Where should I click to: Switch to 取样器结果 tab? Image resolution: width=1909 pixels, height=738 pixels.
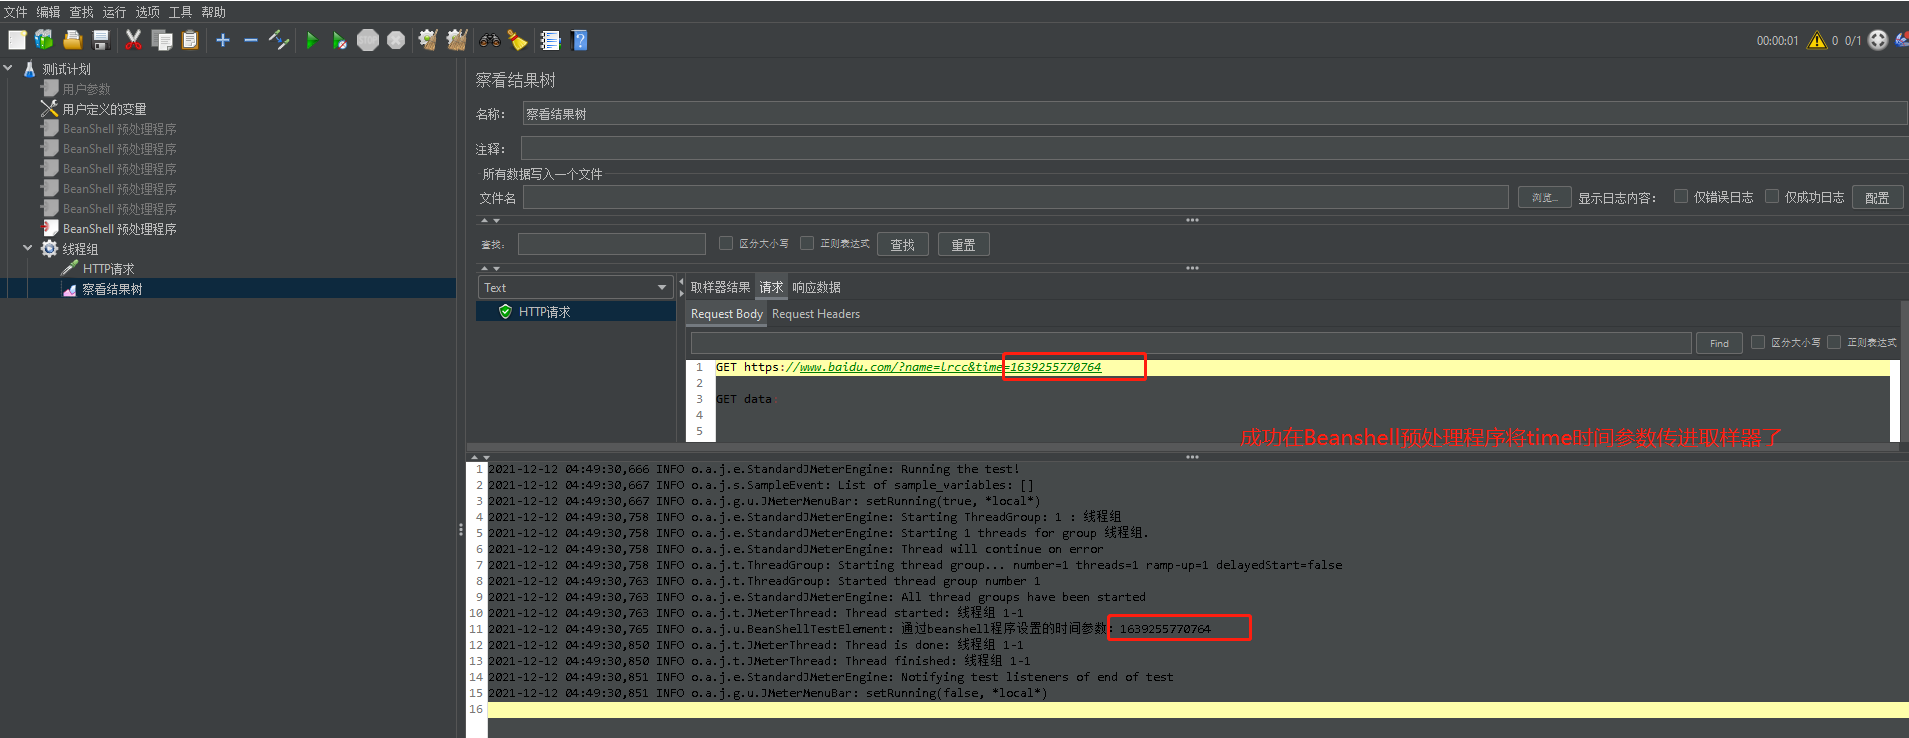pyautogui.click(x=720, y=287)
